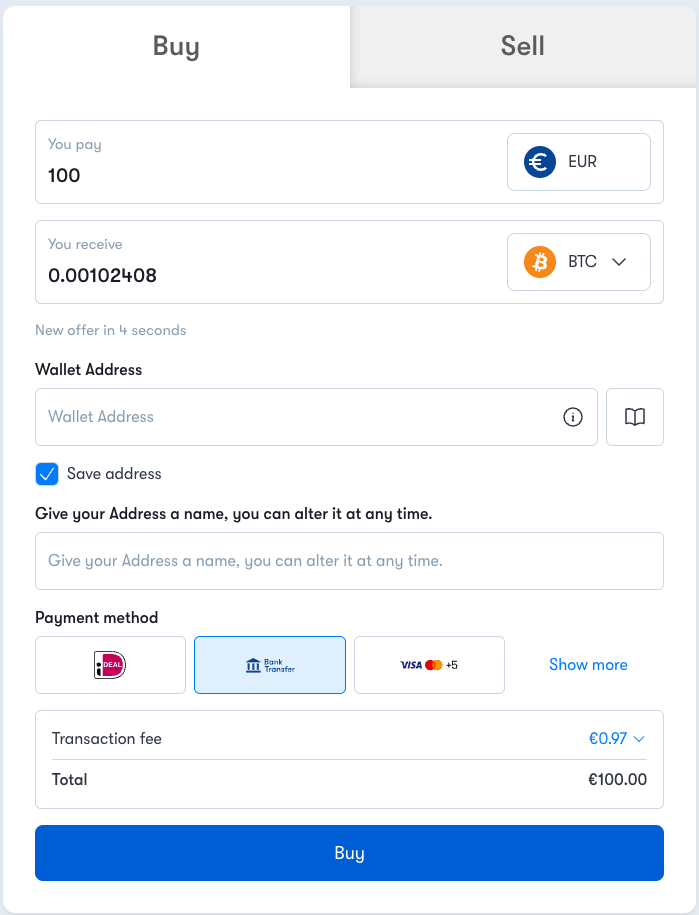Screen dimensions: 699x915
Task: Switch to the Sell tab
Action: coord(523,46)
